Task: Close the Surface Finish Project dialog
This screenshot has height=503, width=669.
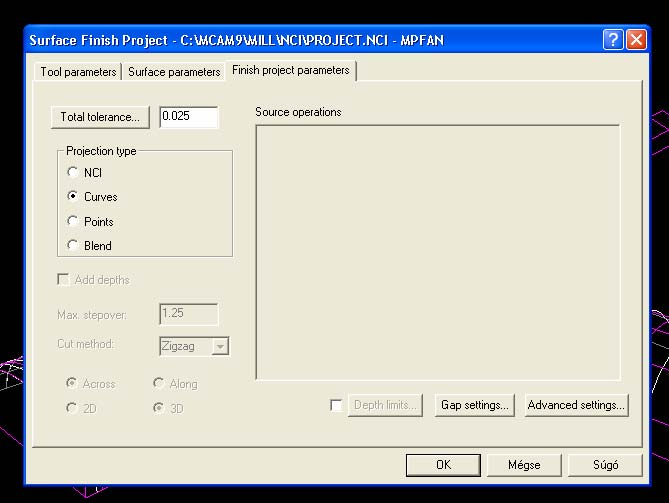Action: click(636, 40)
